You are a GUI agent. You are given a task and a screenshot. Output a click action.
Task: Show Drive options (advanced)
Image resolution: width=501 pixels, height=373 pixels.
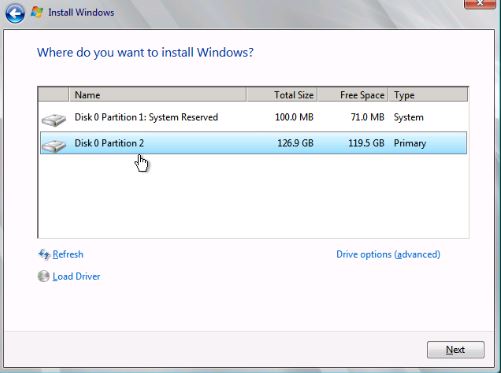click(x=388, y=254)
